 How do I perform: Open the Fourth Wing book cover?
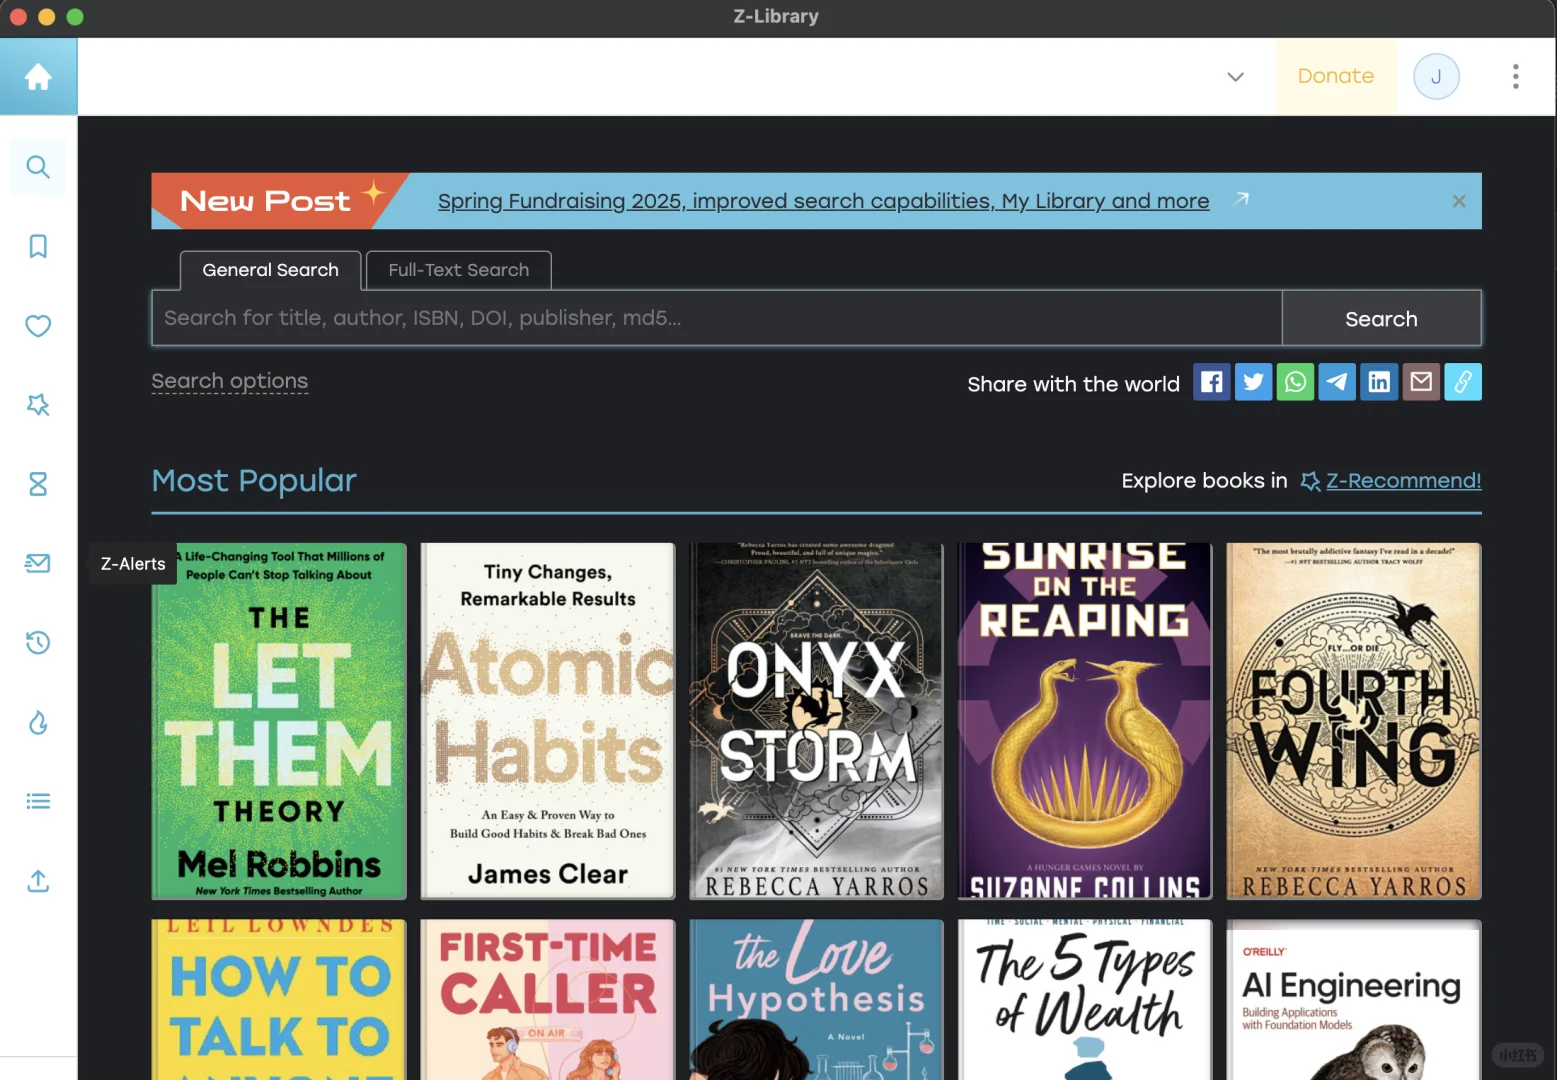1354,721
